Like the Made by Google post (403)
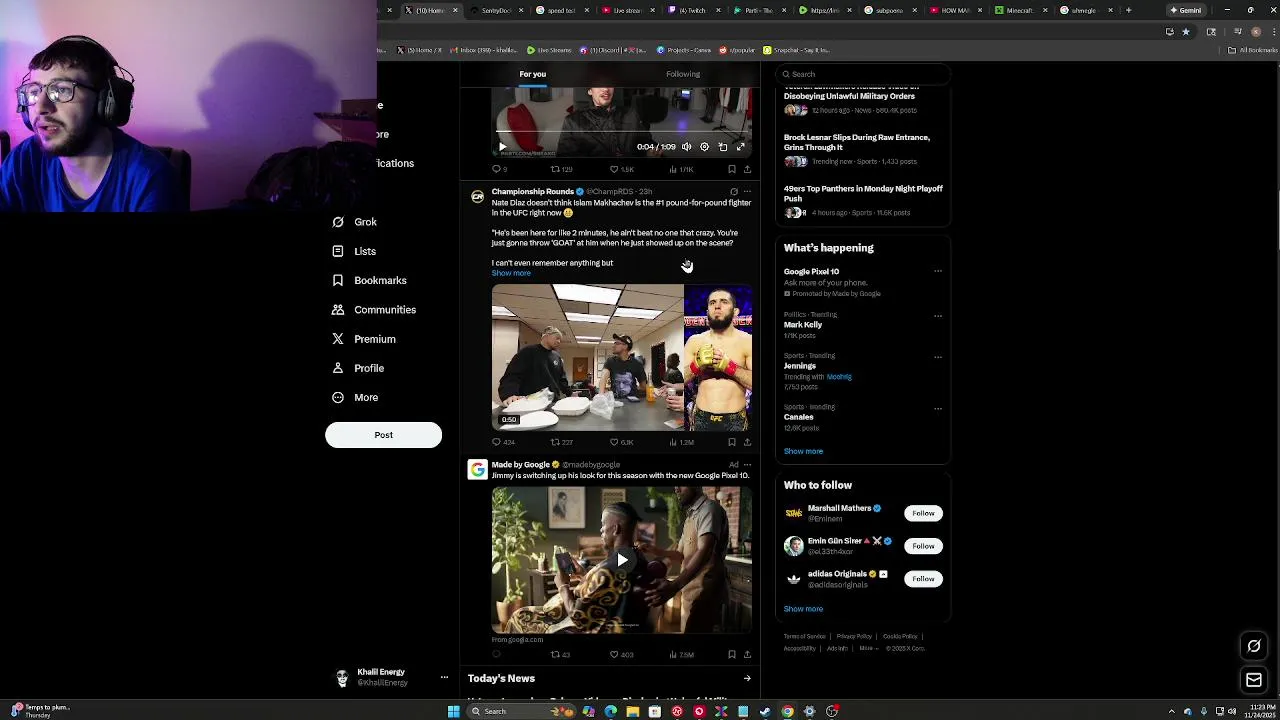Viewport: 1280px width, 720px height. (x=621, y=655)
